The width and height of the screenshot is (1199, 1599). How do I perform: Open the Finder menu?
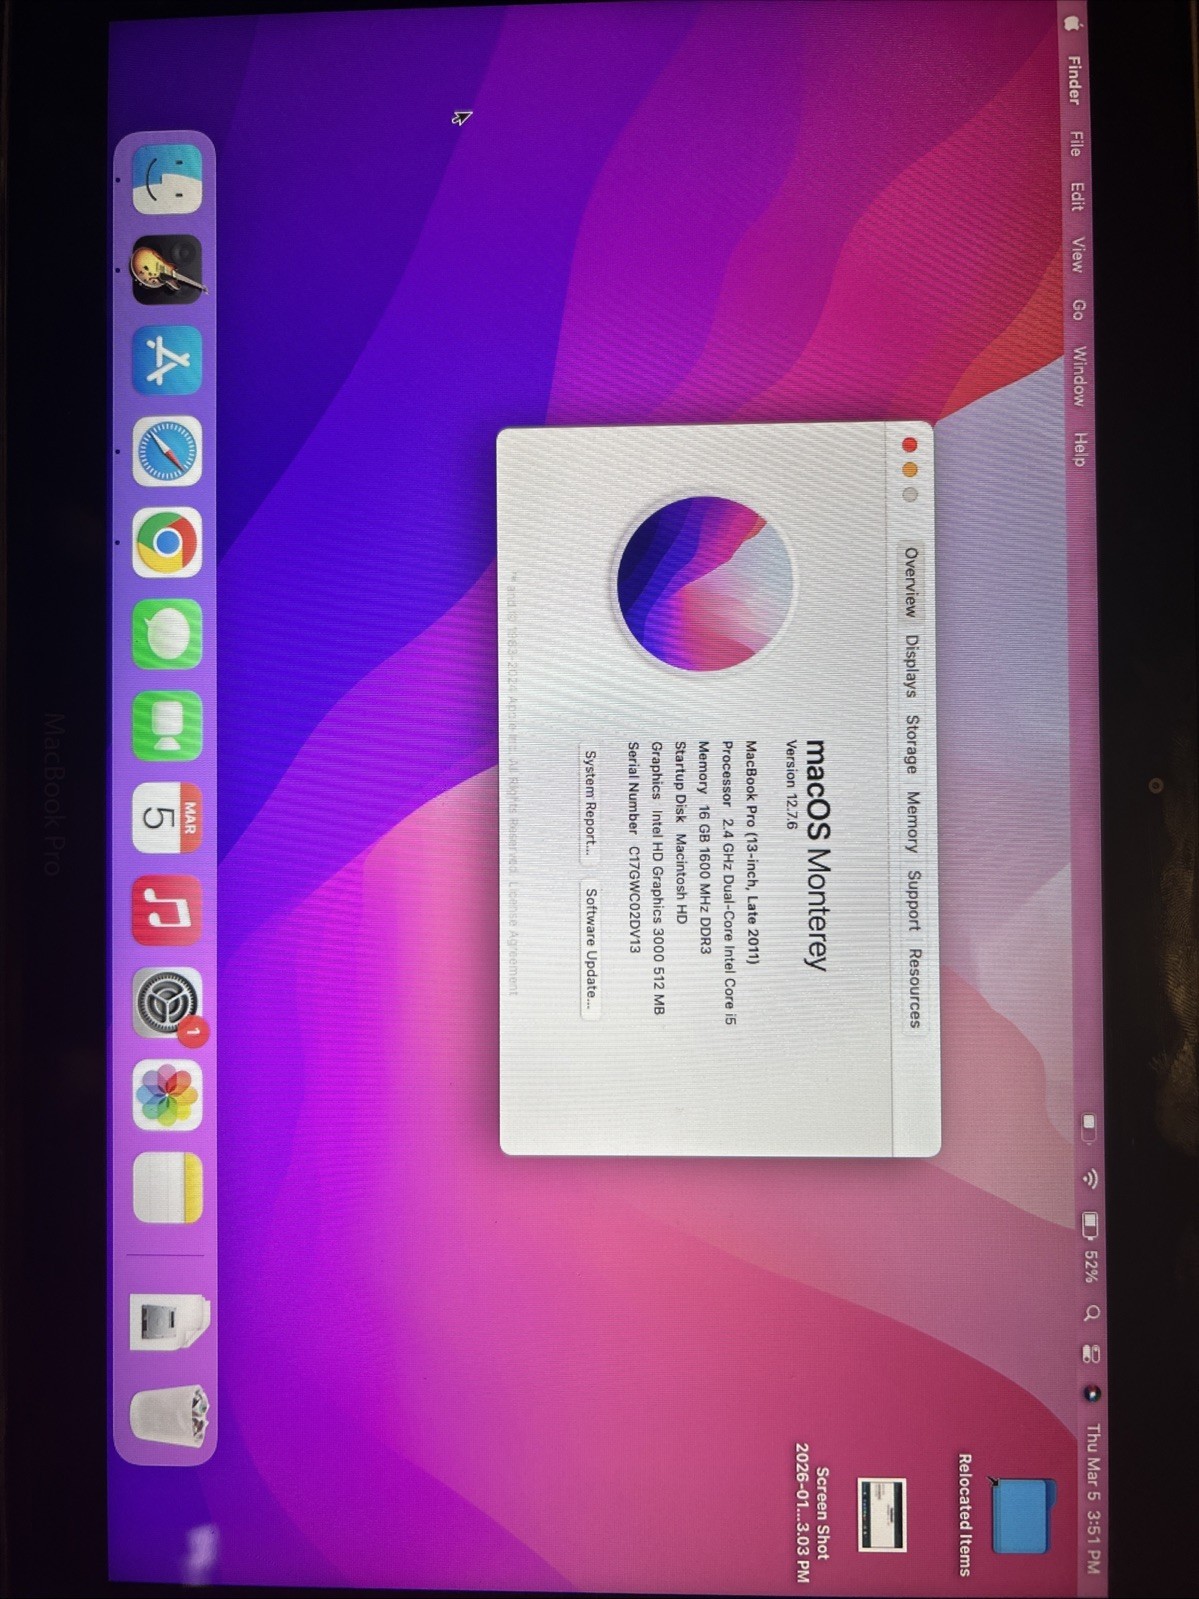[1074, 81]
